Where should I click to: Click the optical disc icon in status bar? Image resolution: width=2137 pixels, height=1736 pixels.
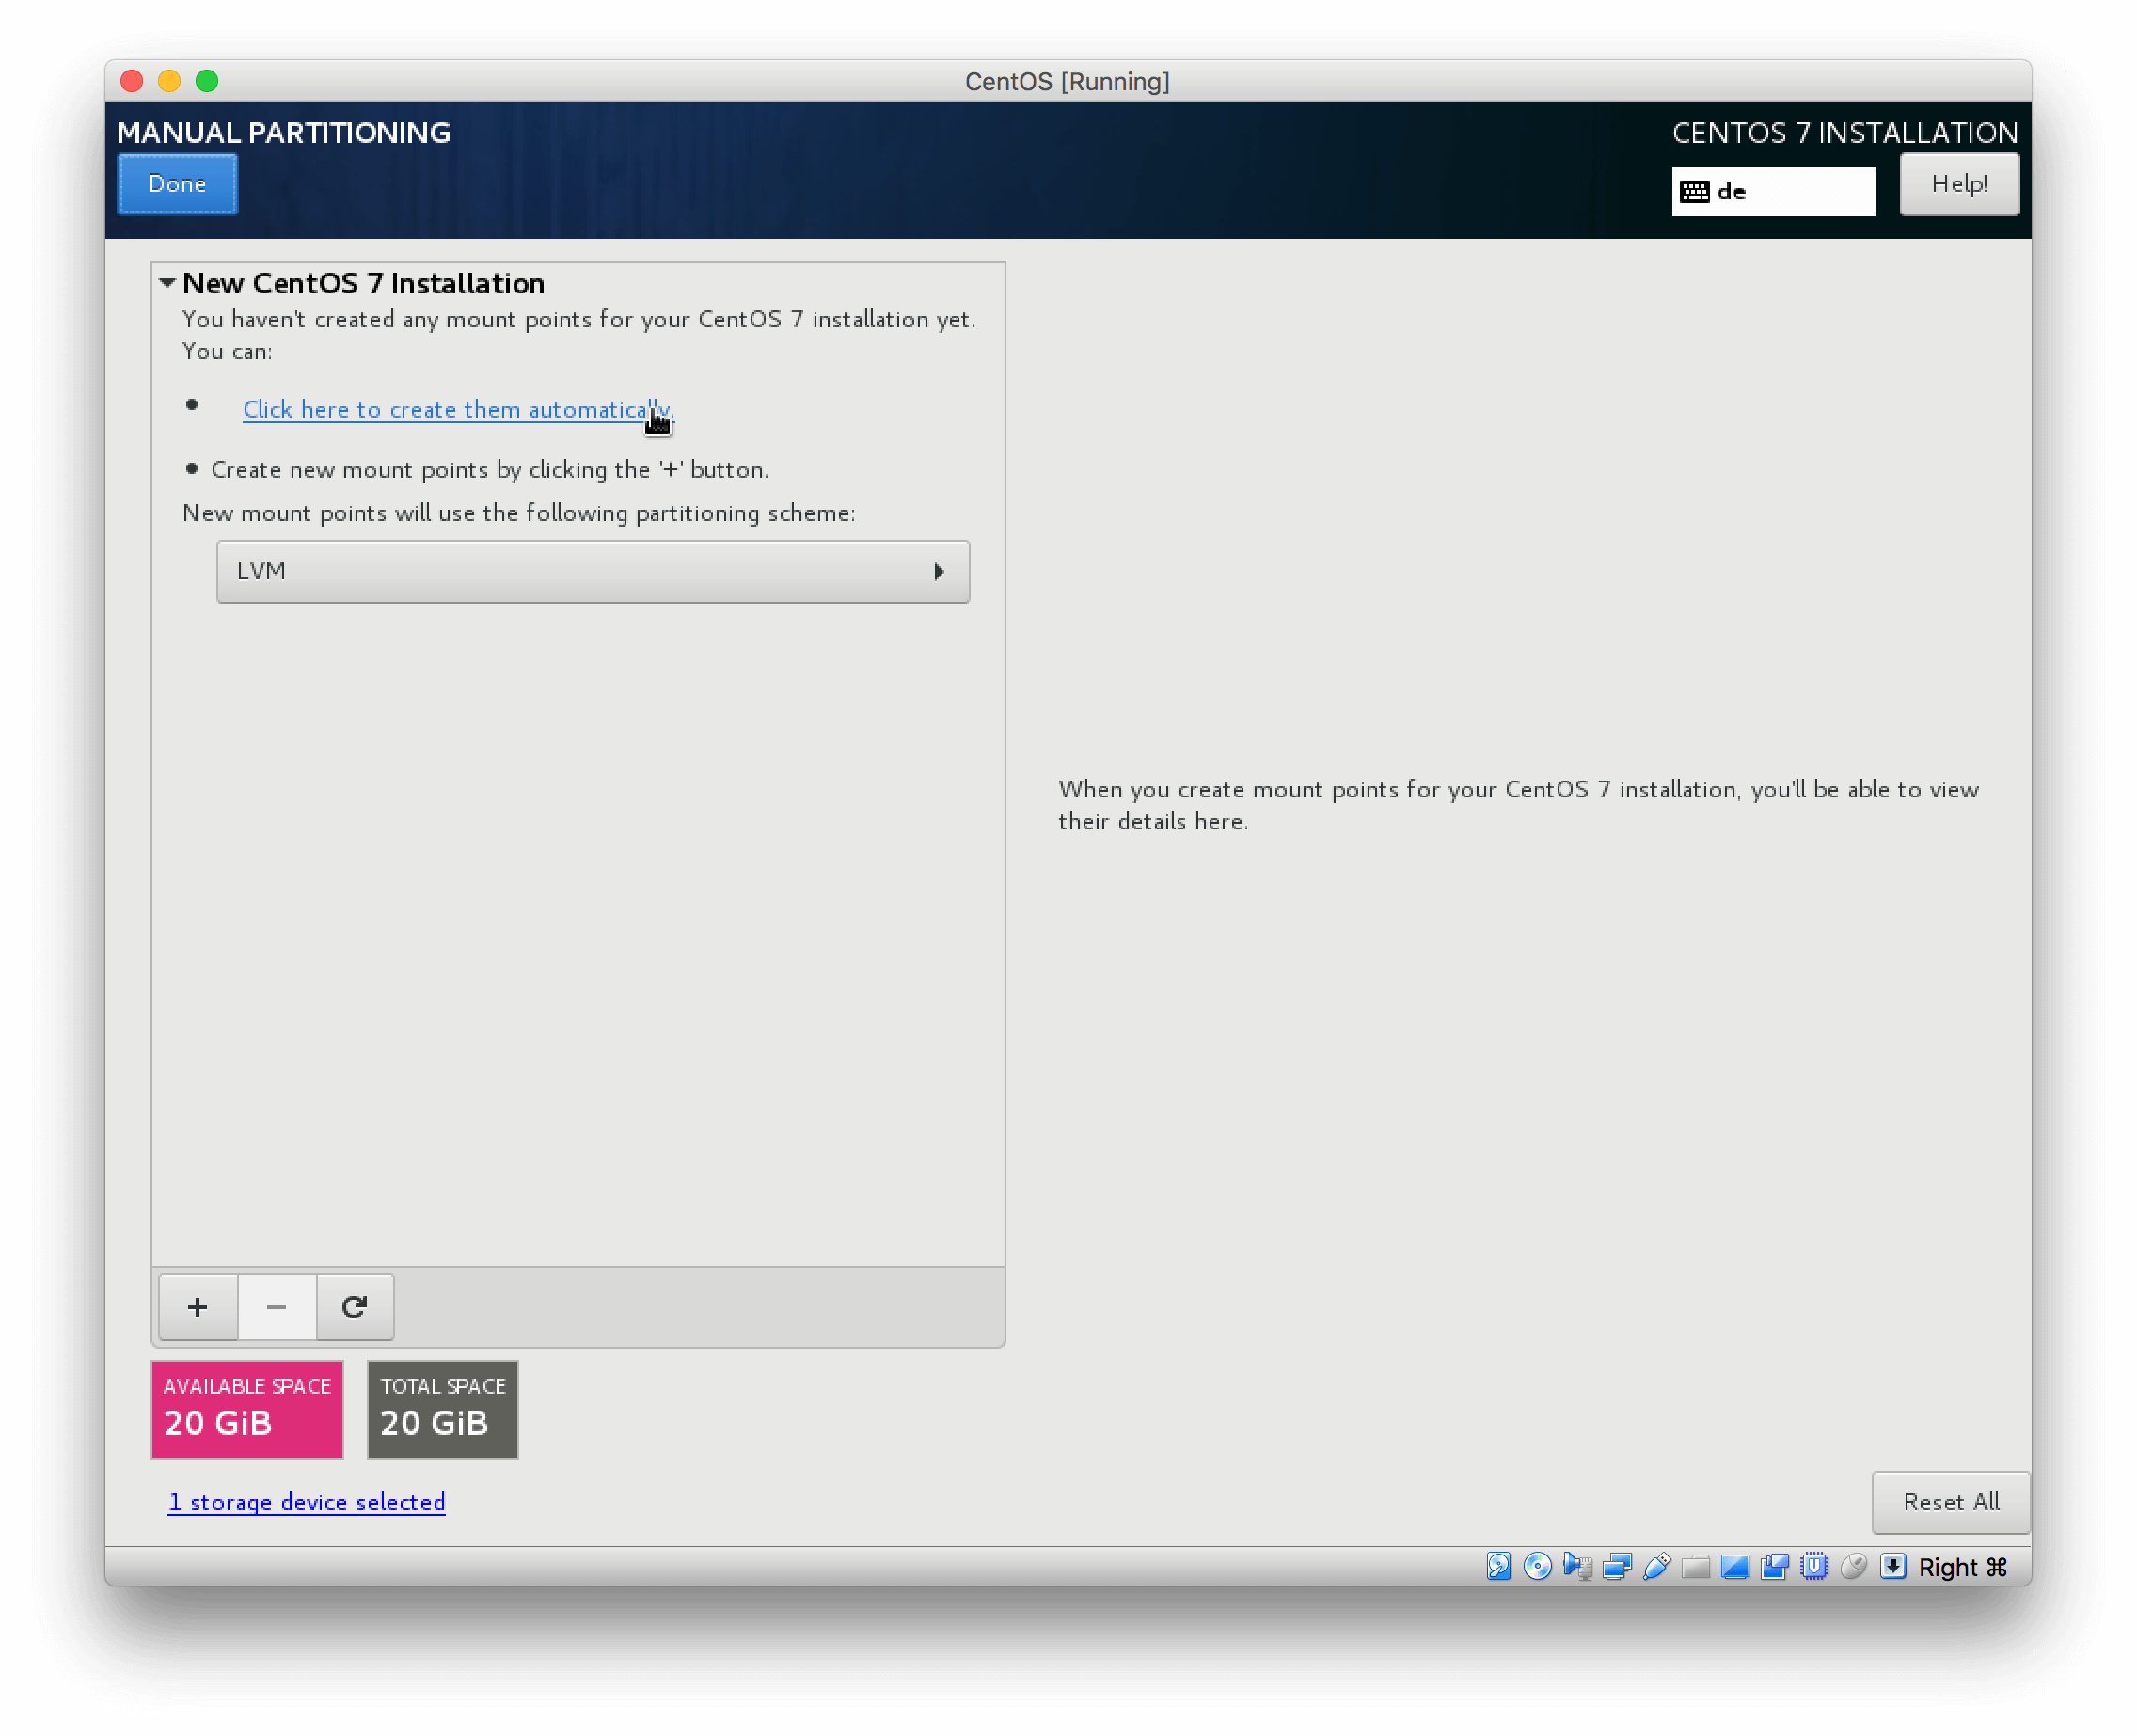click(x=1537, y=1566)
